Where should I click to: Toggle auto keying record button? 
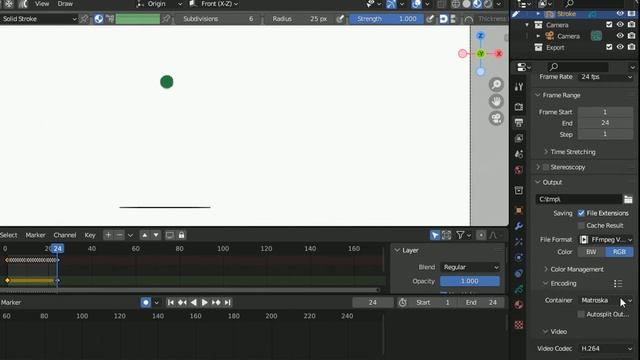pos(146,302)
